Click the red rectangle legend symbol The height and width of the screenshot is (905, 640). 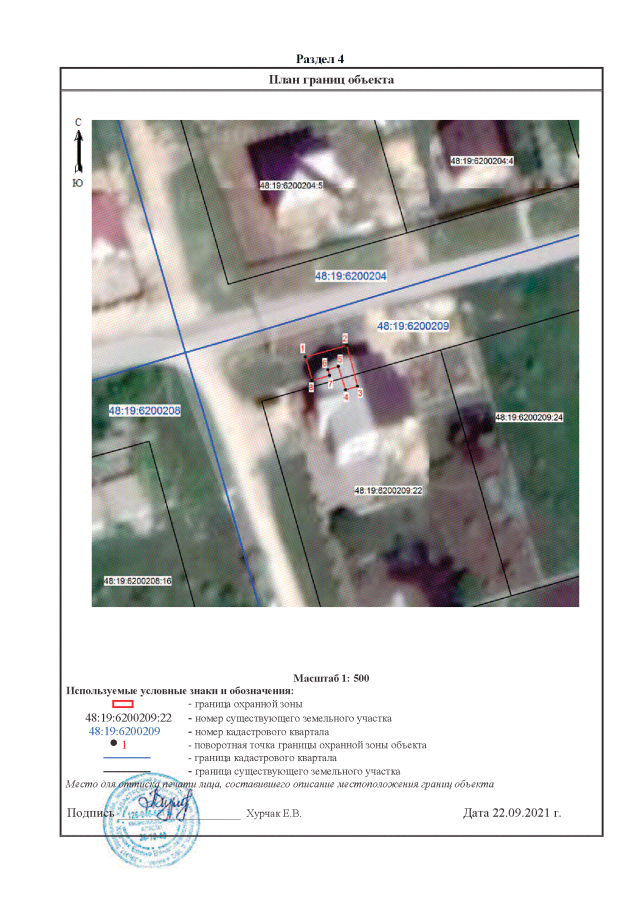coord(122,706)
